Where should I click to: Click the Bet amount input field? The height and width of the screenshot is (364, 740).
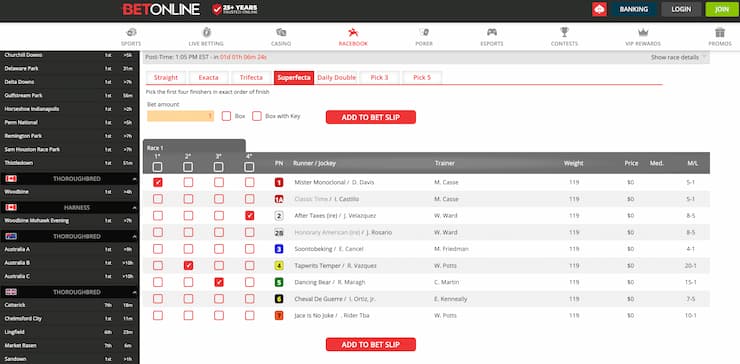click(x=180, y=116)
